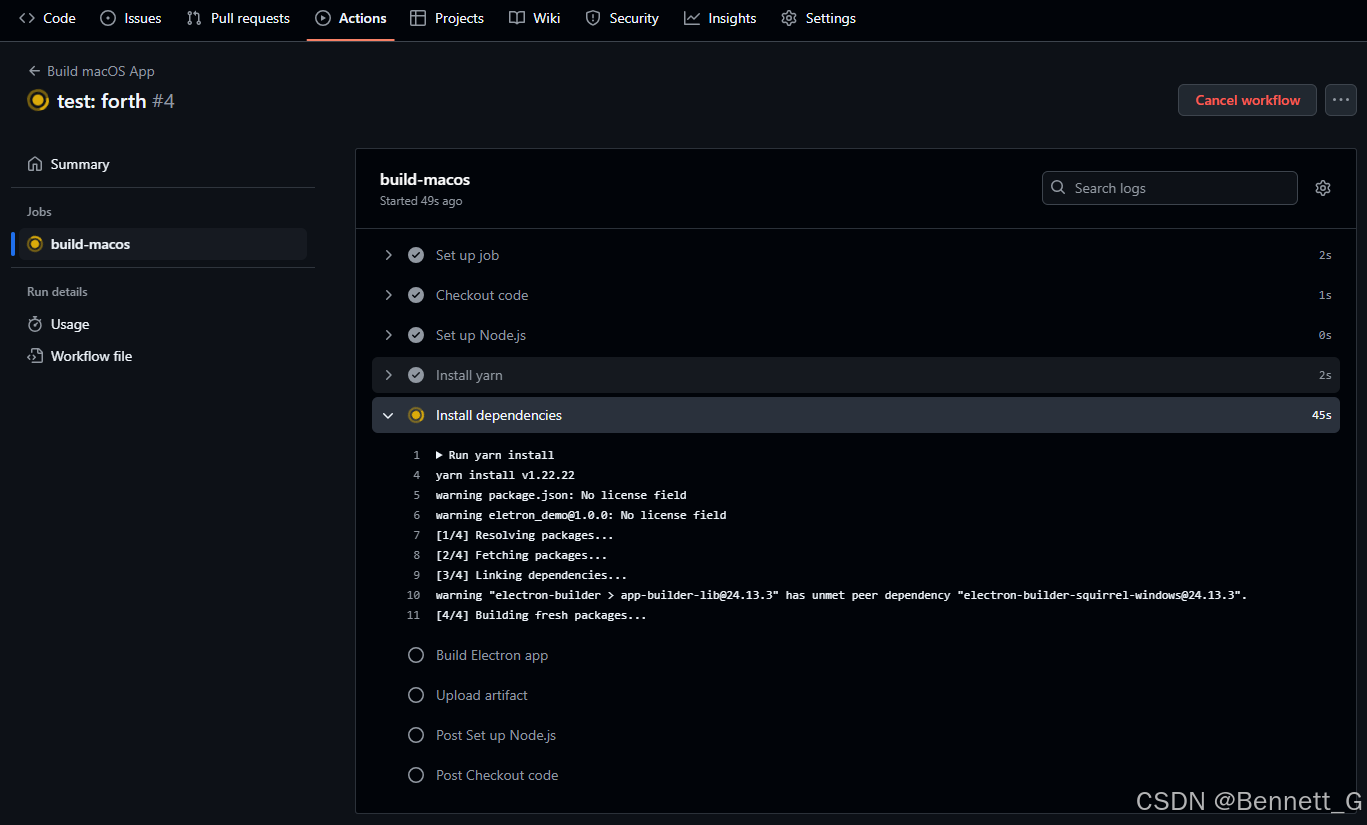The height and width of the screenshot is (825, 1367).
Task: Click the Insights graph icon in the nav
Action: [692, 18]
